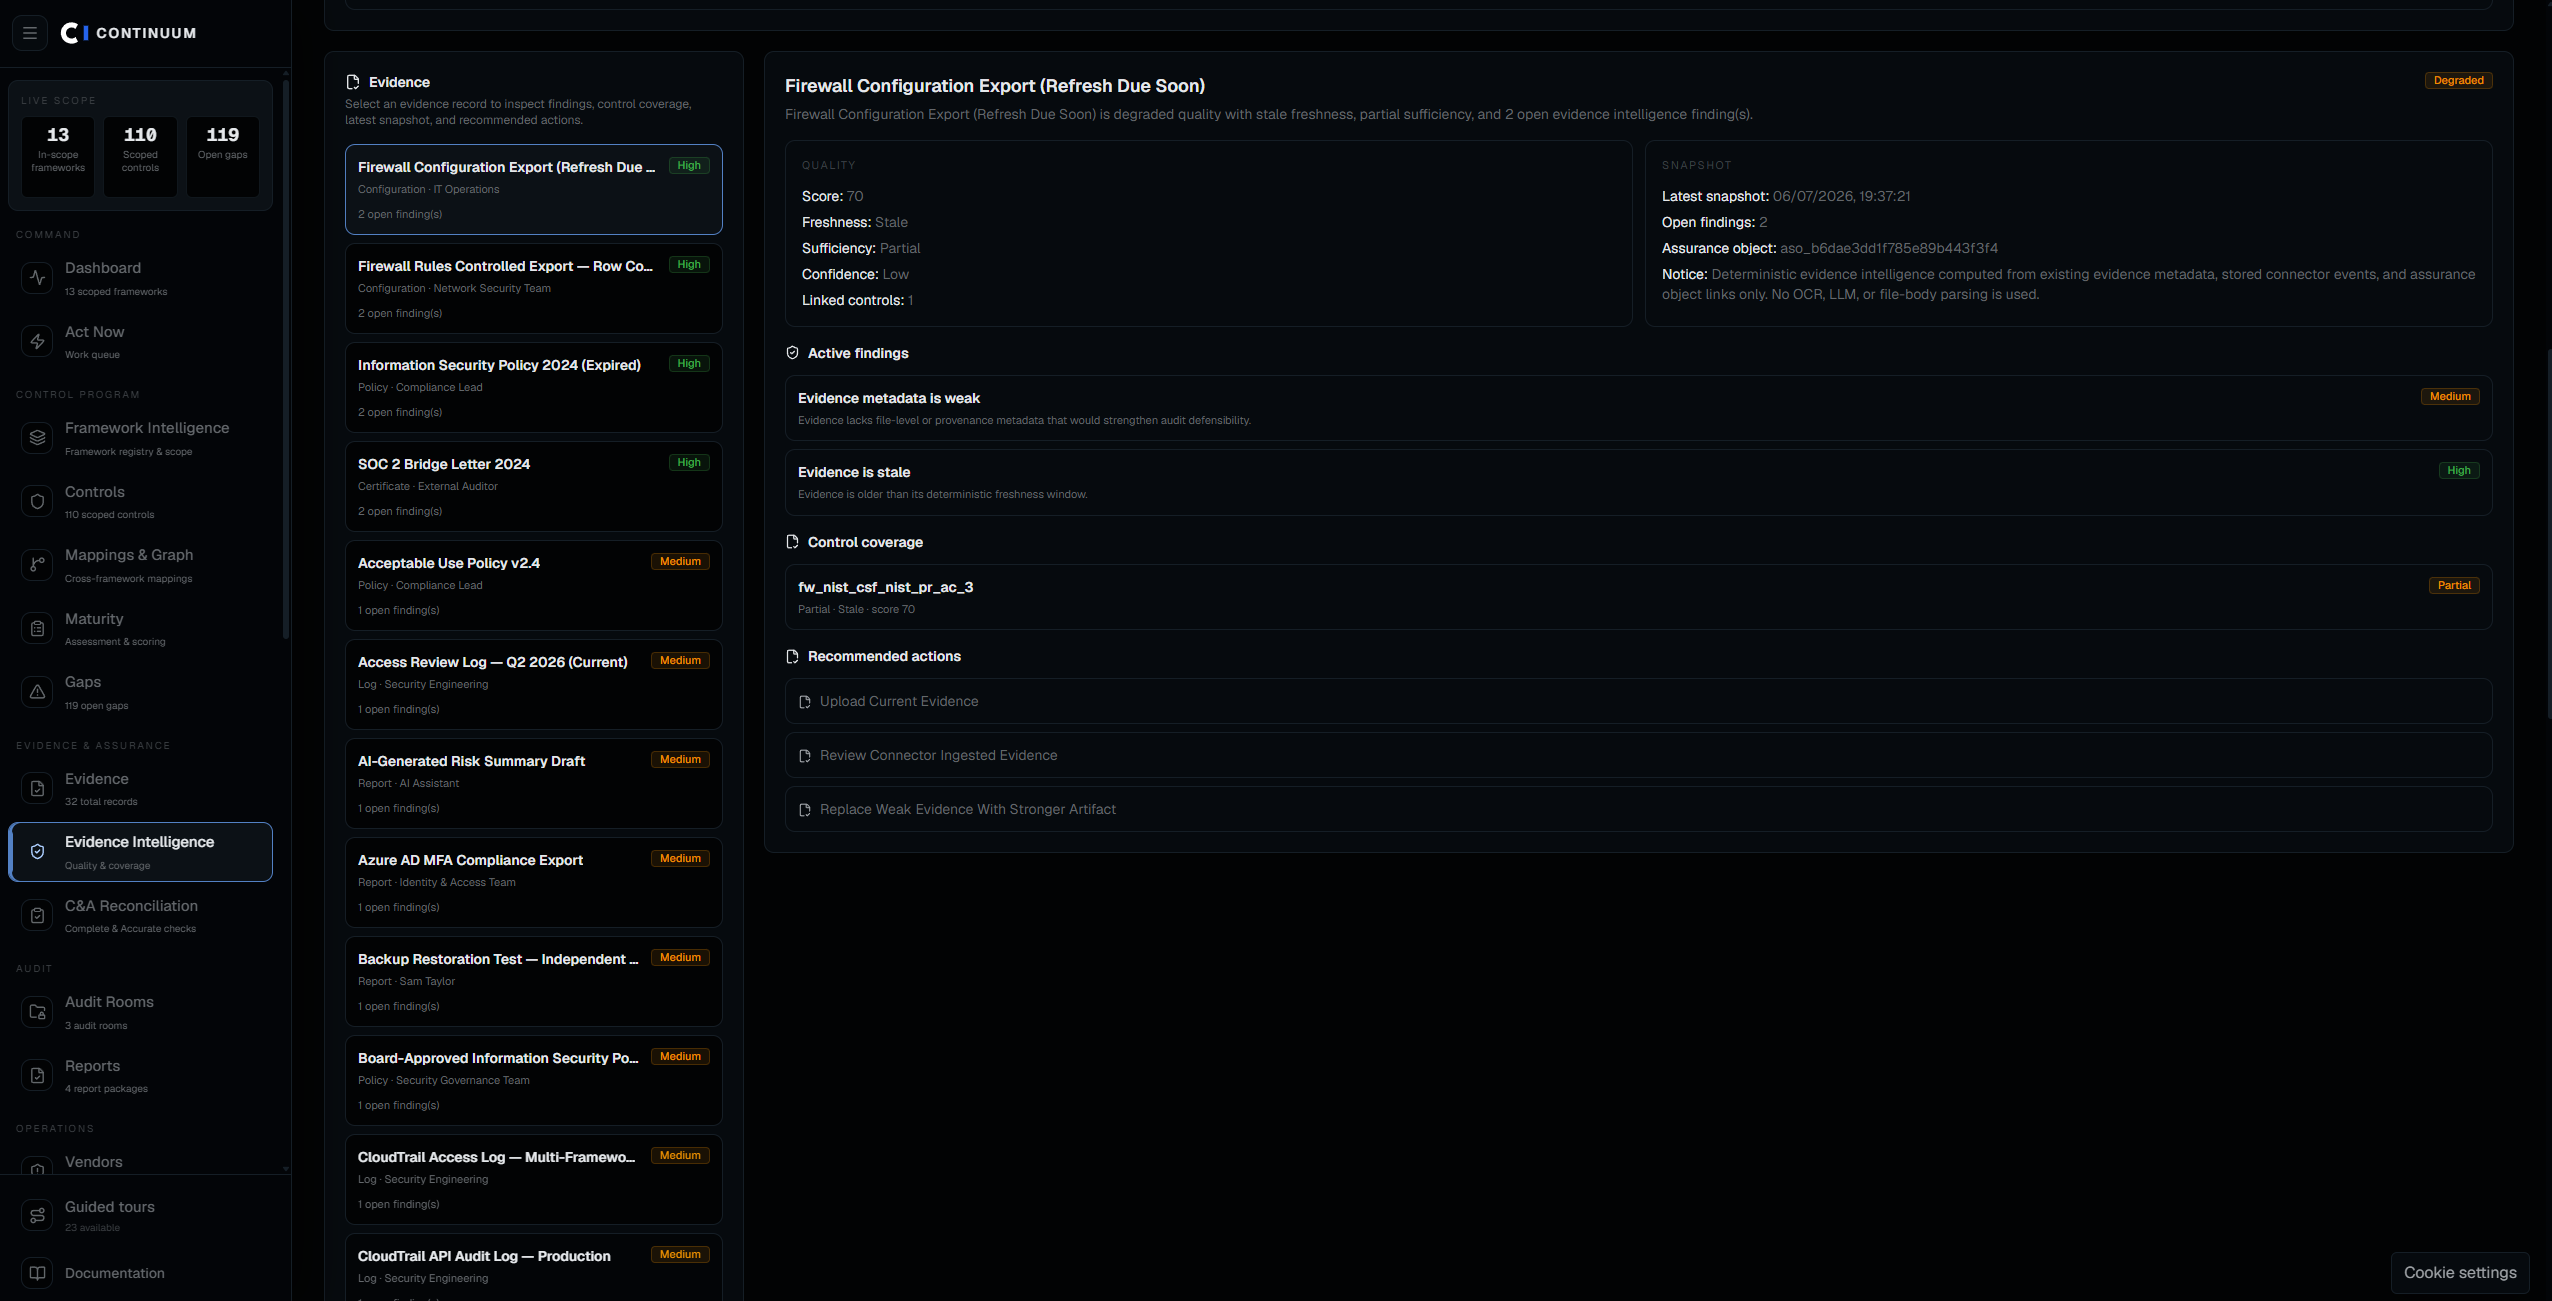Click the document icon next to Evidence heading
The image size is (2552, 1301).
(x=353, y=82)
